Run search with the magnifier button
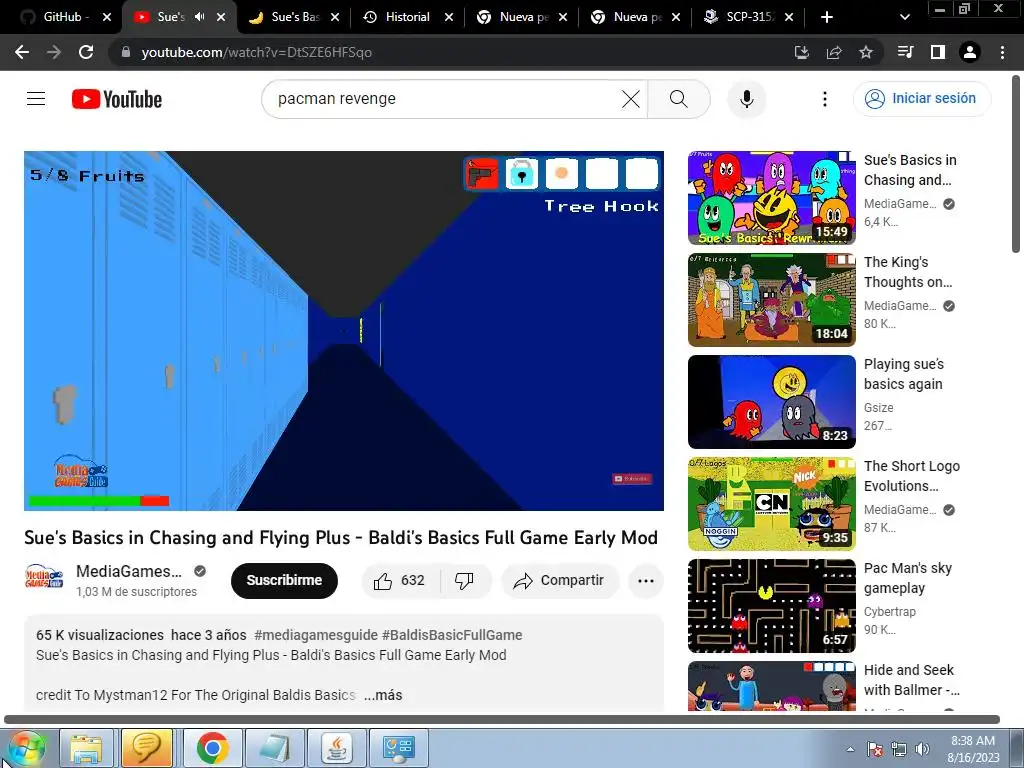The height and width of the screenshot is (768, 1024). 679,99
